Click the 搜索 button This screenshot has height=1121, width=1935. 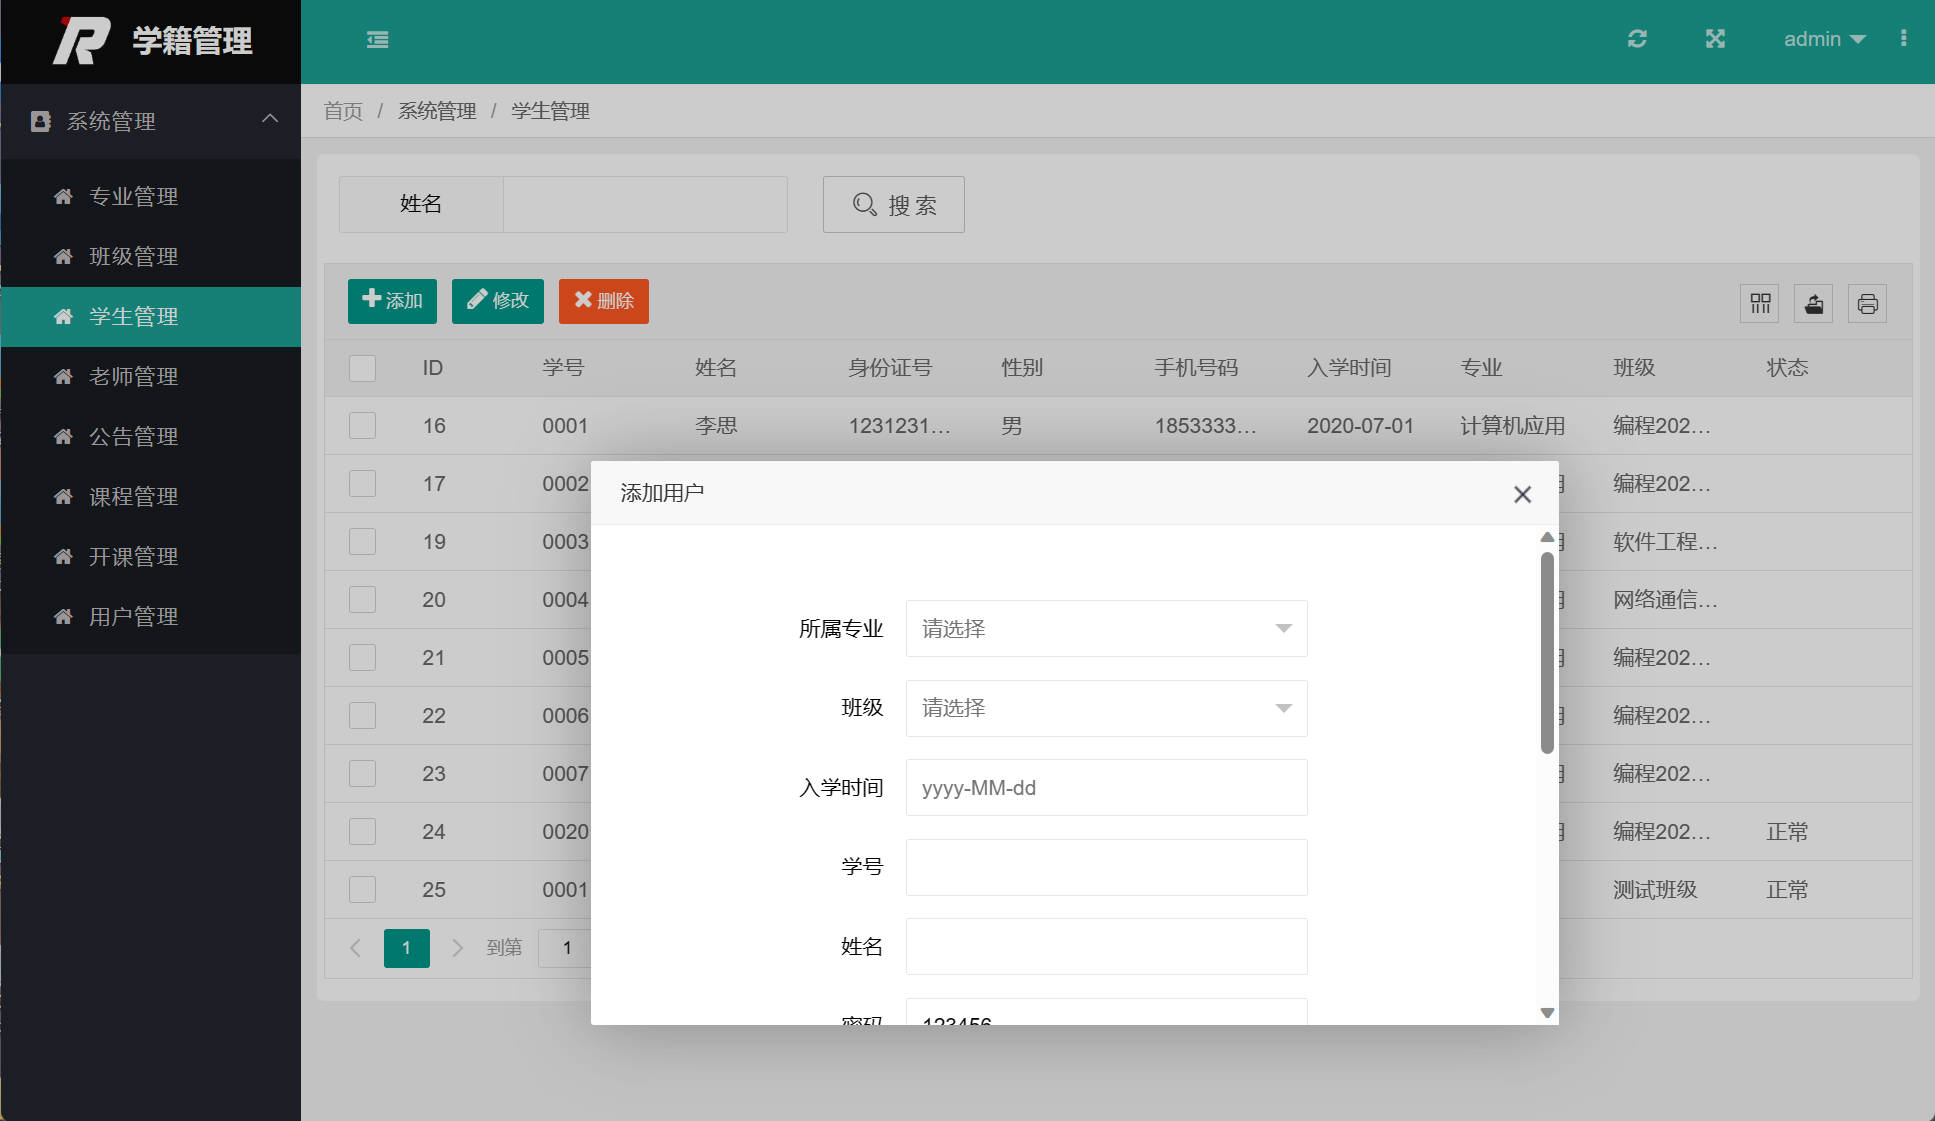tap(893, 204)
